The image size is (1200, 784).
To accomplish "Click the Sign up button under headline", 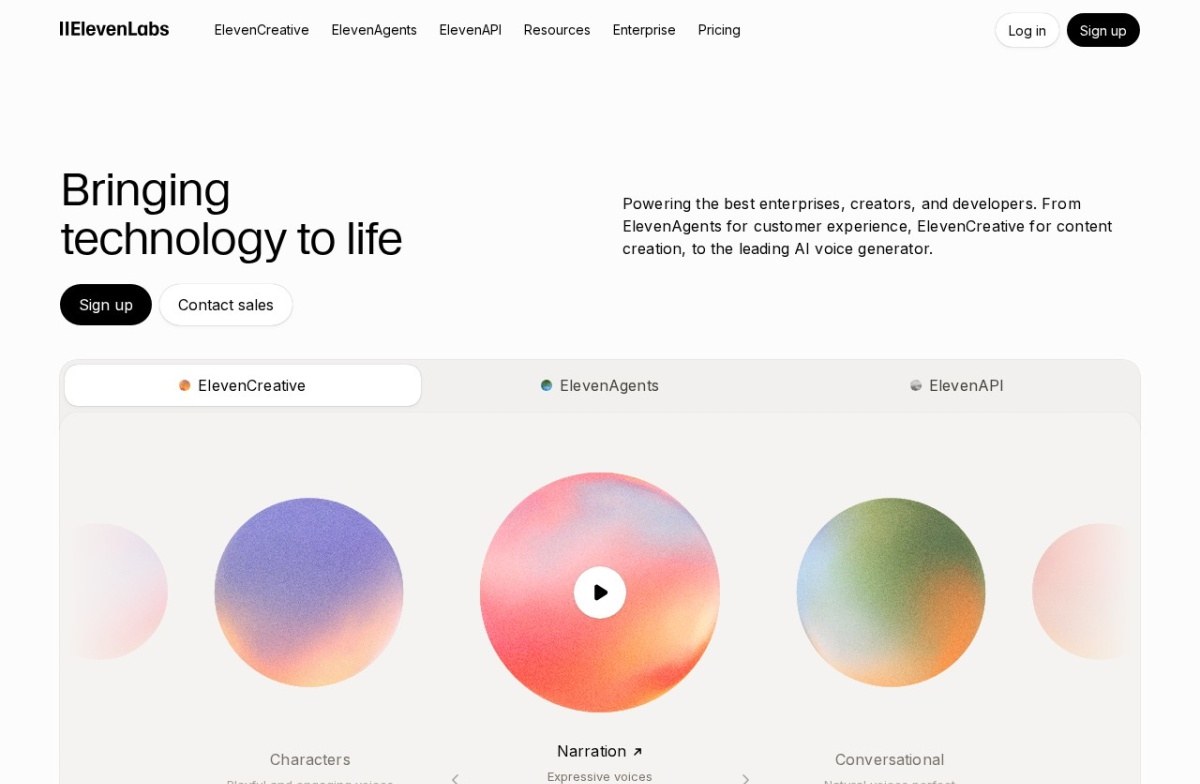I will click(x=106, y=305).
